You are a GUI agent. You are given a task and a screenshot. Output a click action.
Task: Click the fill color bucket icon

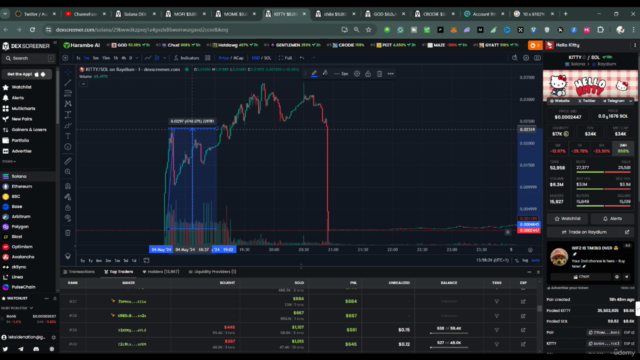325,73
